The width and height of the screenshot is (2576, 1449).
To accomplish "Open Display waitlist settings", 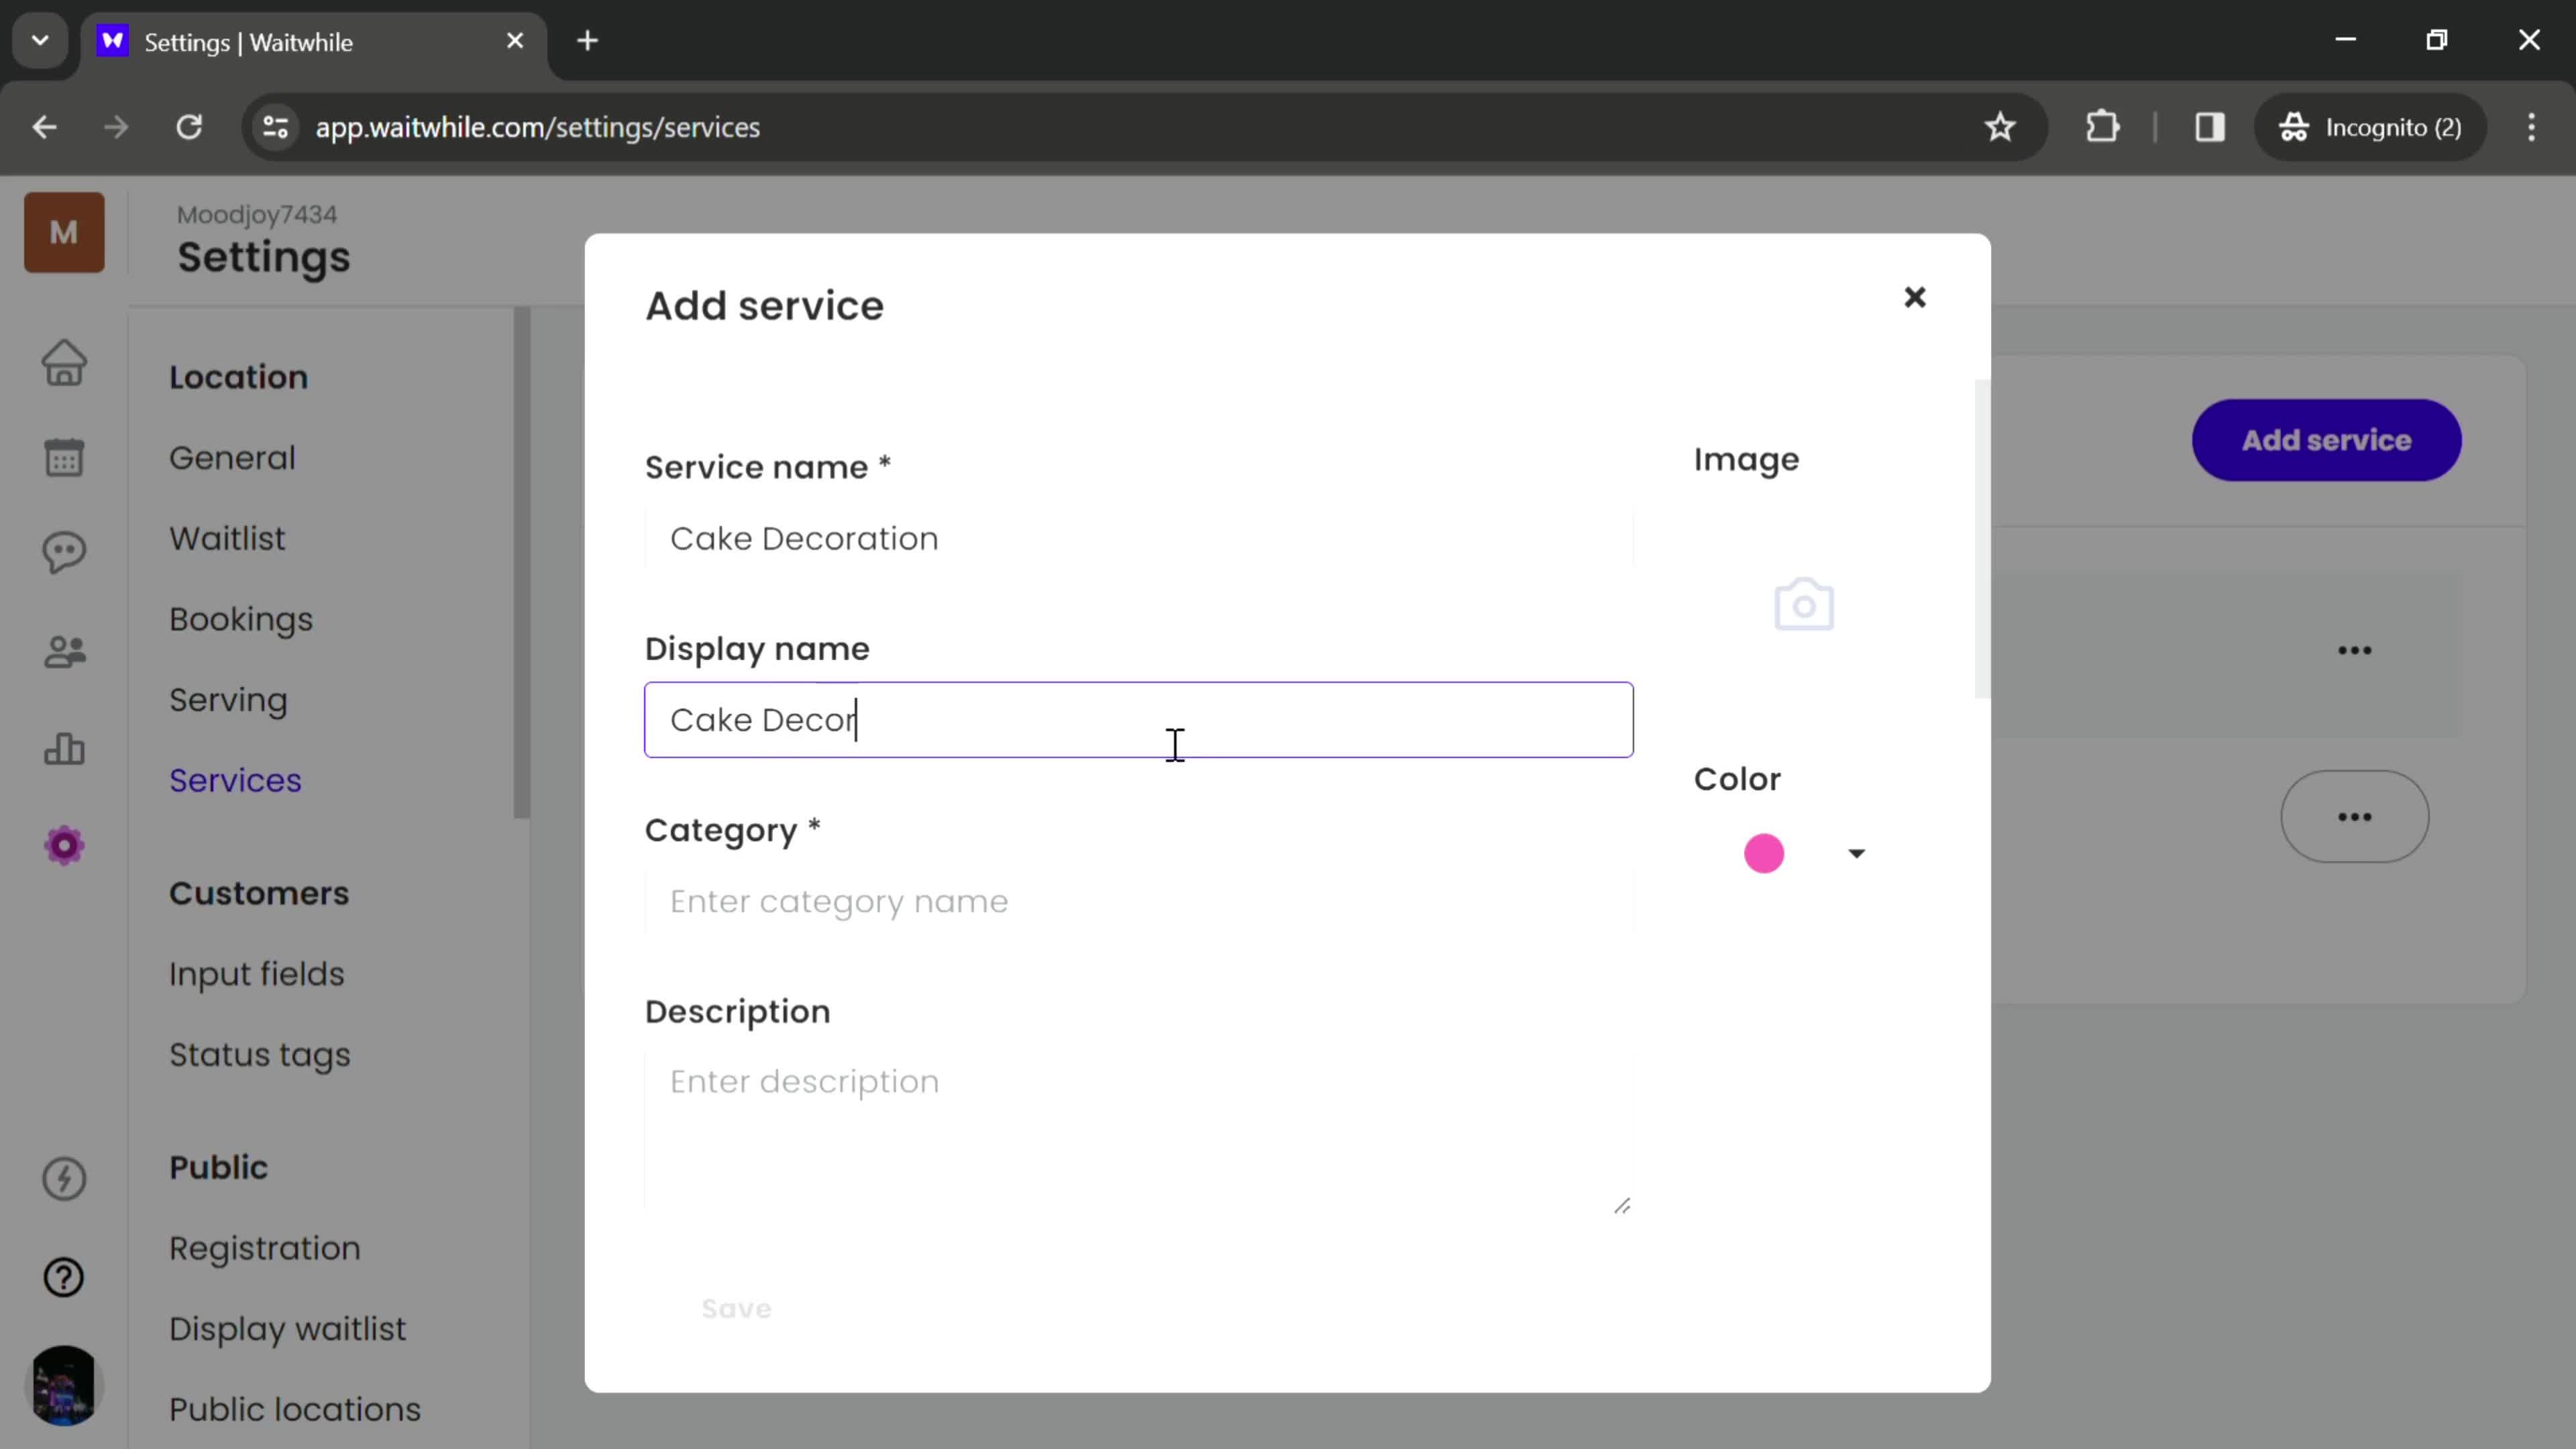I will click(x=288, y=1330).
